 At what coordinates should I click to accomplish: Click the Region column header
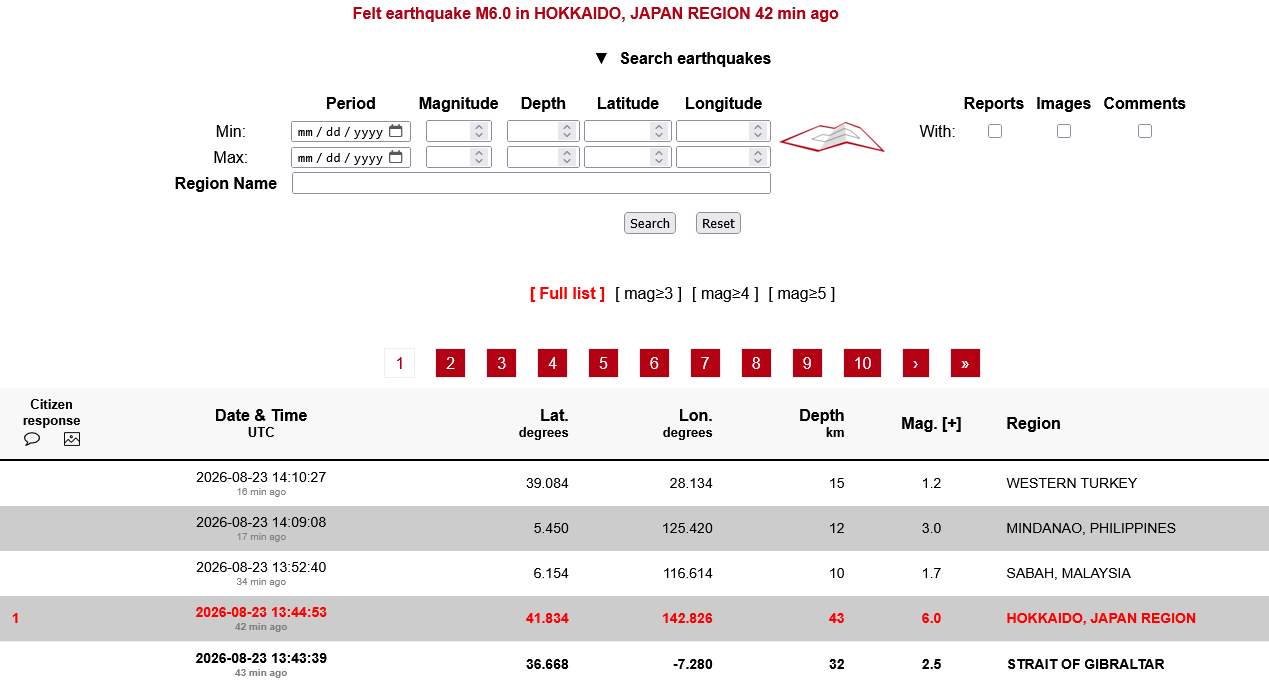pos(1033,423)
